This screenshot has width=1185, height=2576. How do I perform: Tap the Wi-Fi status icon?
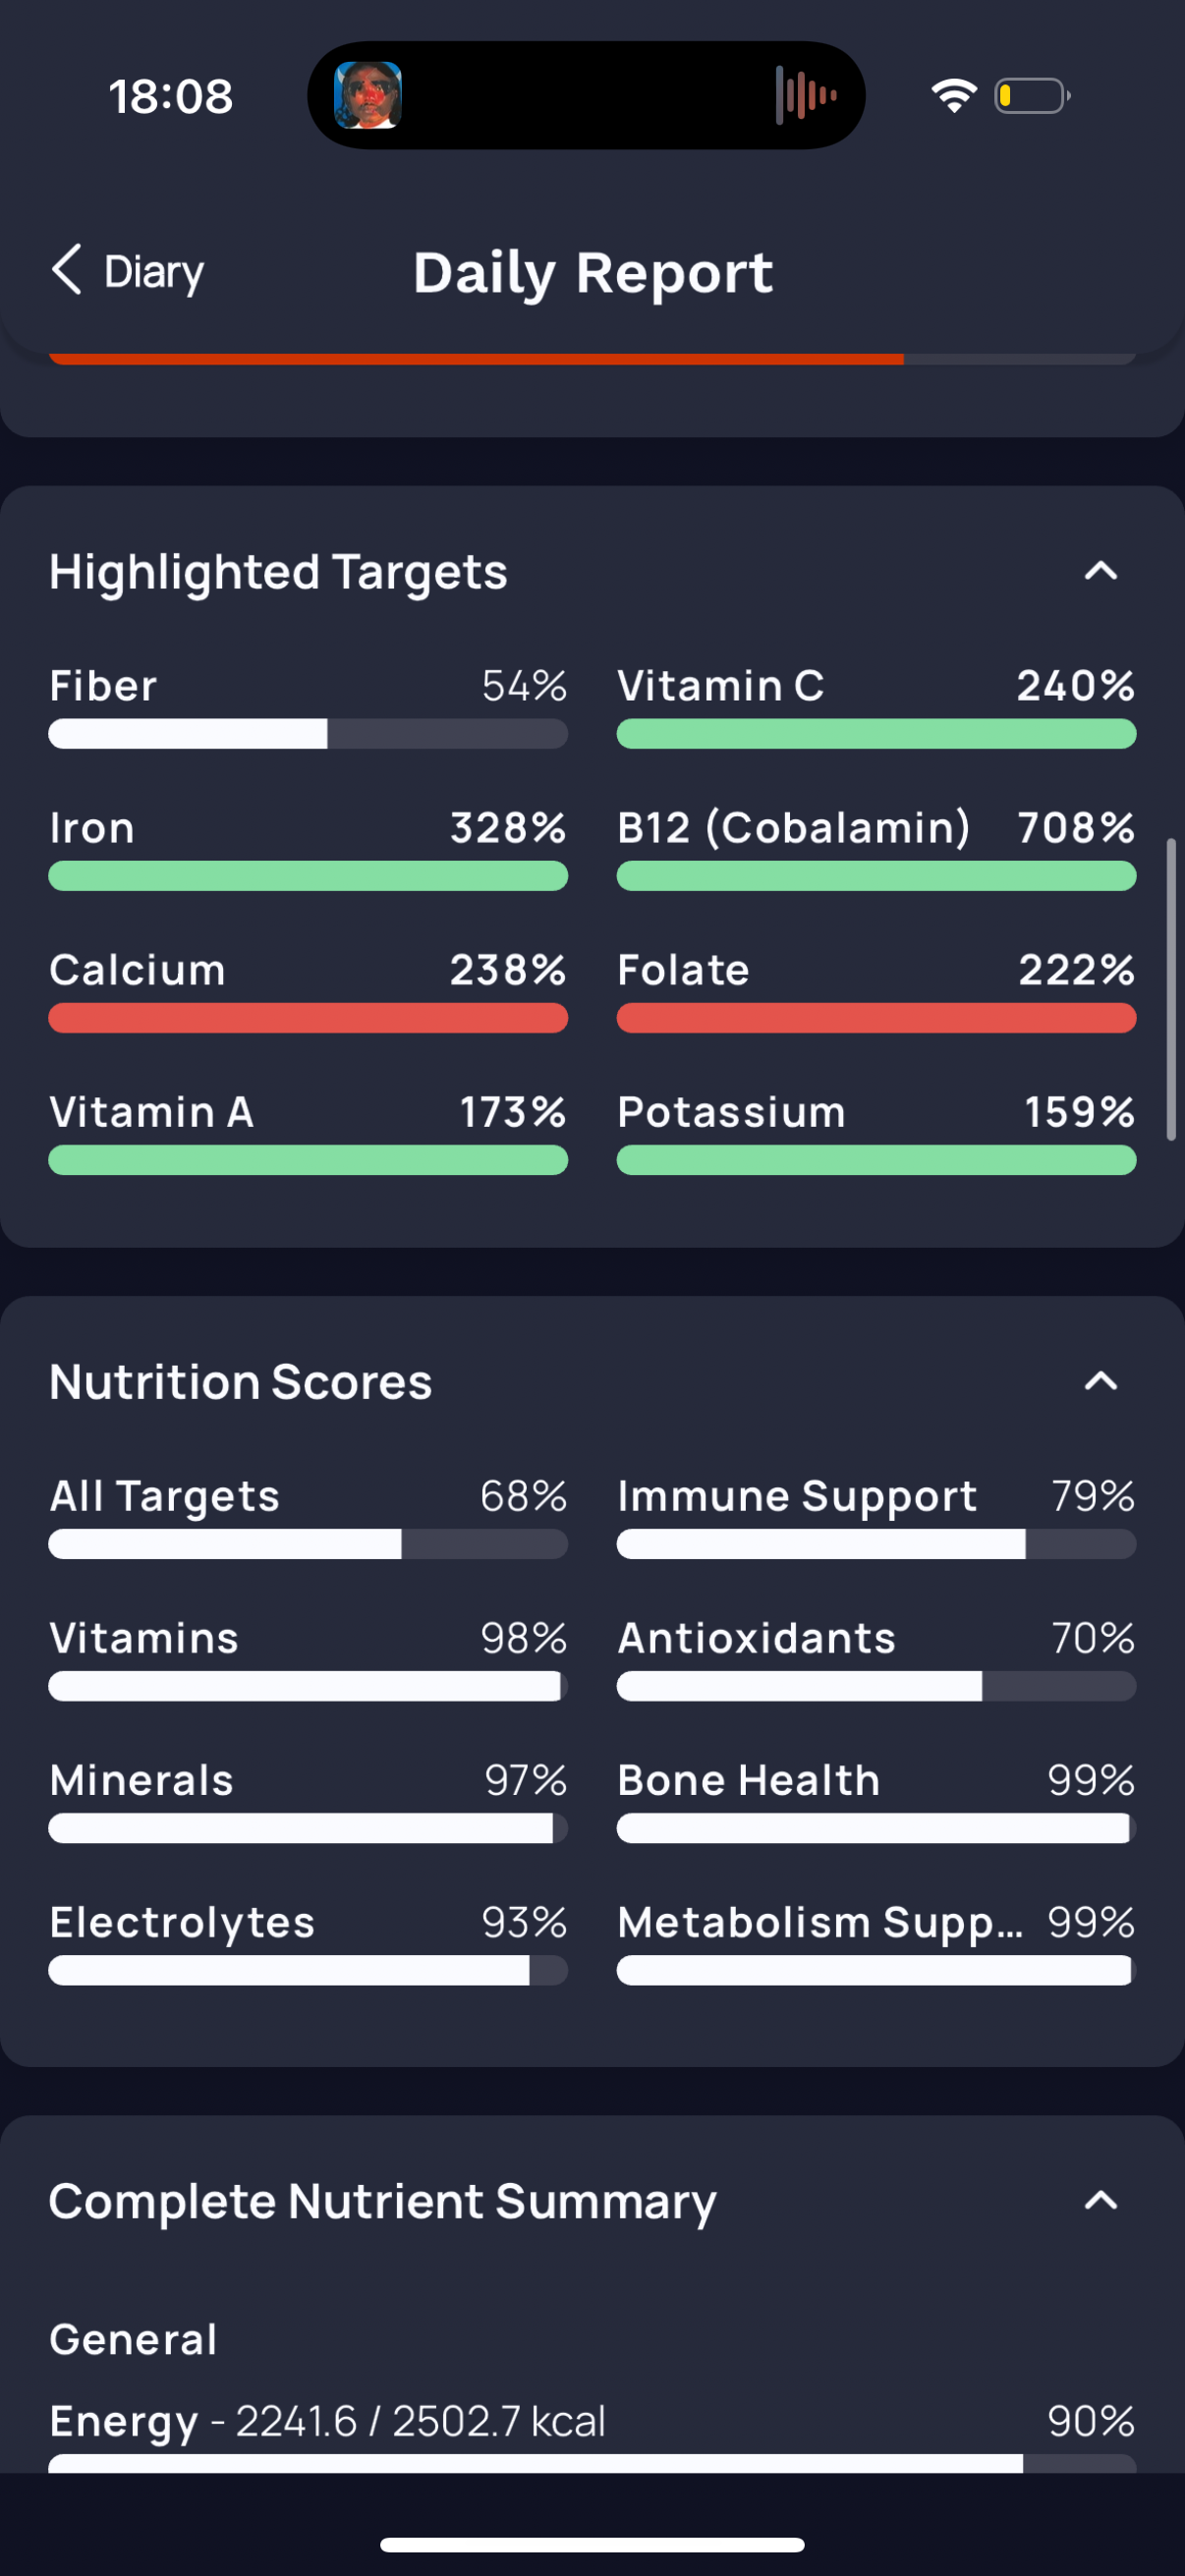tap(954, 96)
